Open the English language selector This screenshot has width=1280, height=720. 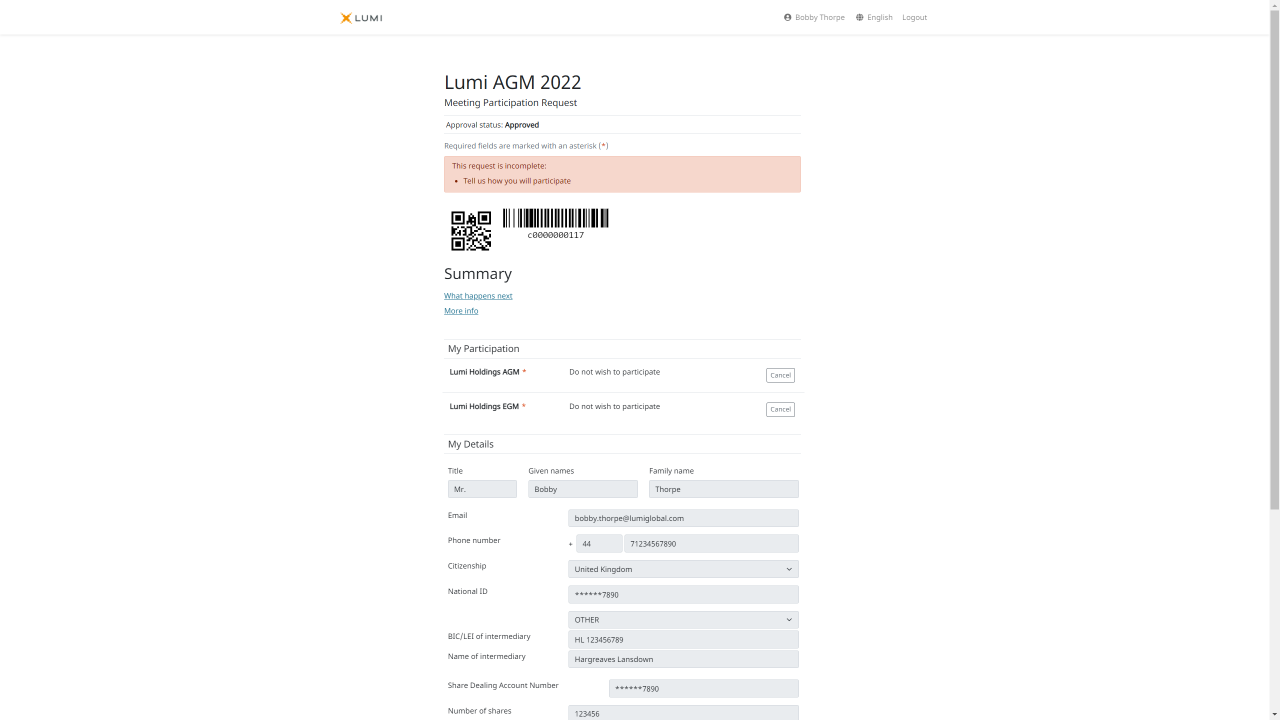(874, 17)
